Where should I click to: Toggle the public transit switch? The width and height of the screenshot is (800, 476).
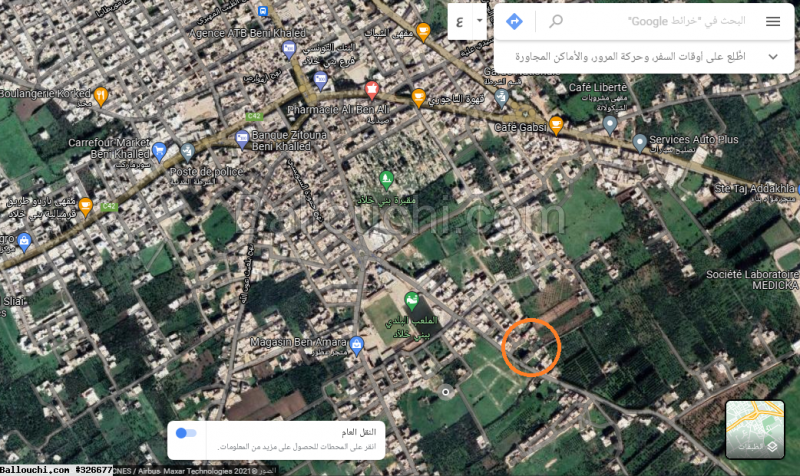(186, 433)
